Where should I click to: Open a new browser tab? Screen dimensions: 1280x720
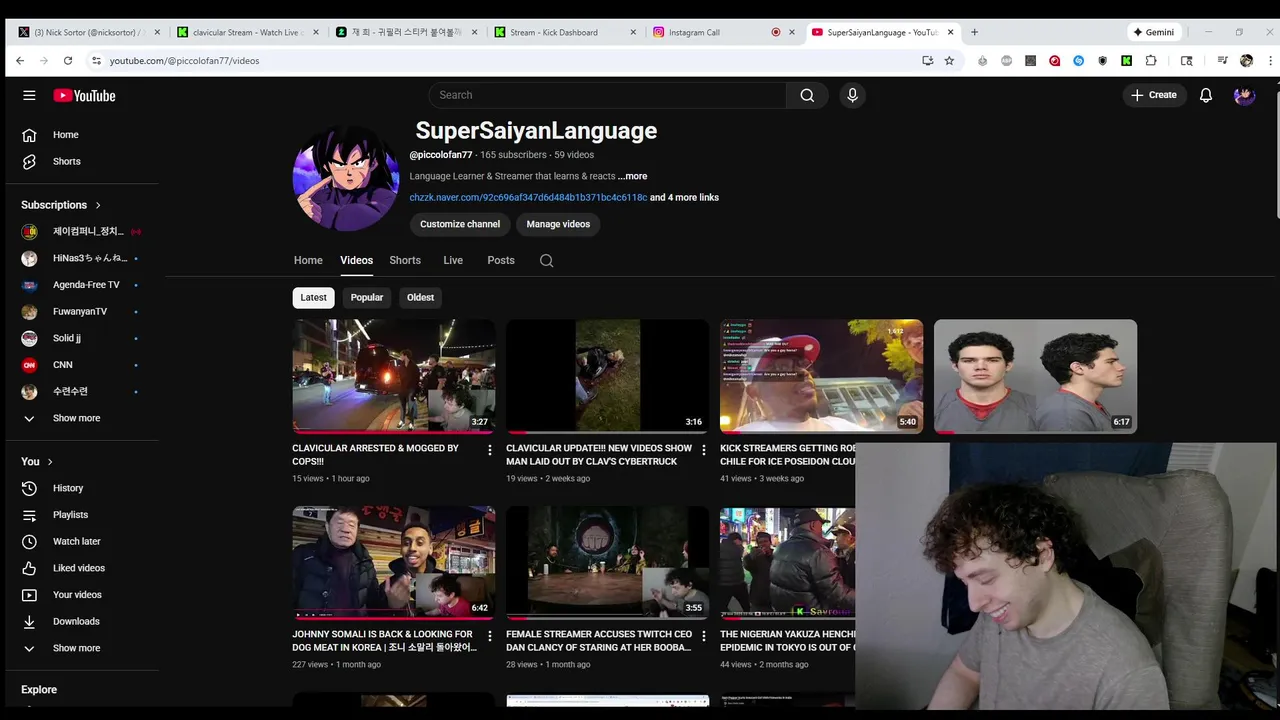pyautogui.click(x=974, y=32)
